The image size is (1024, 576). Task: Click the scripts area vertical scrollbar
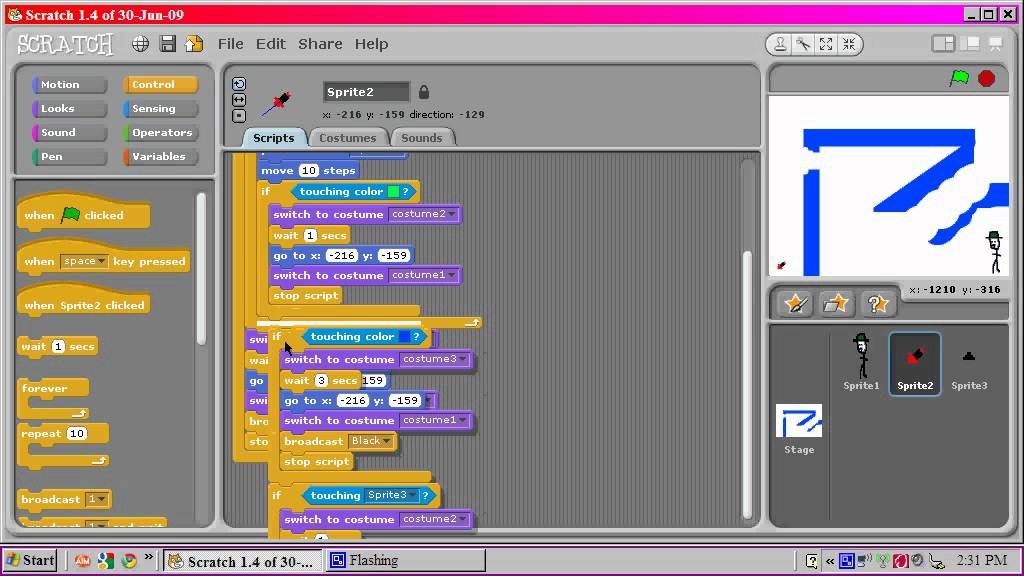pos(747,383)
